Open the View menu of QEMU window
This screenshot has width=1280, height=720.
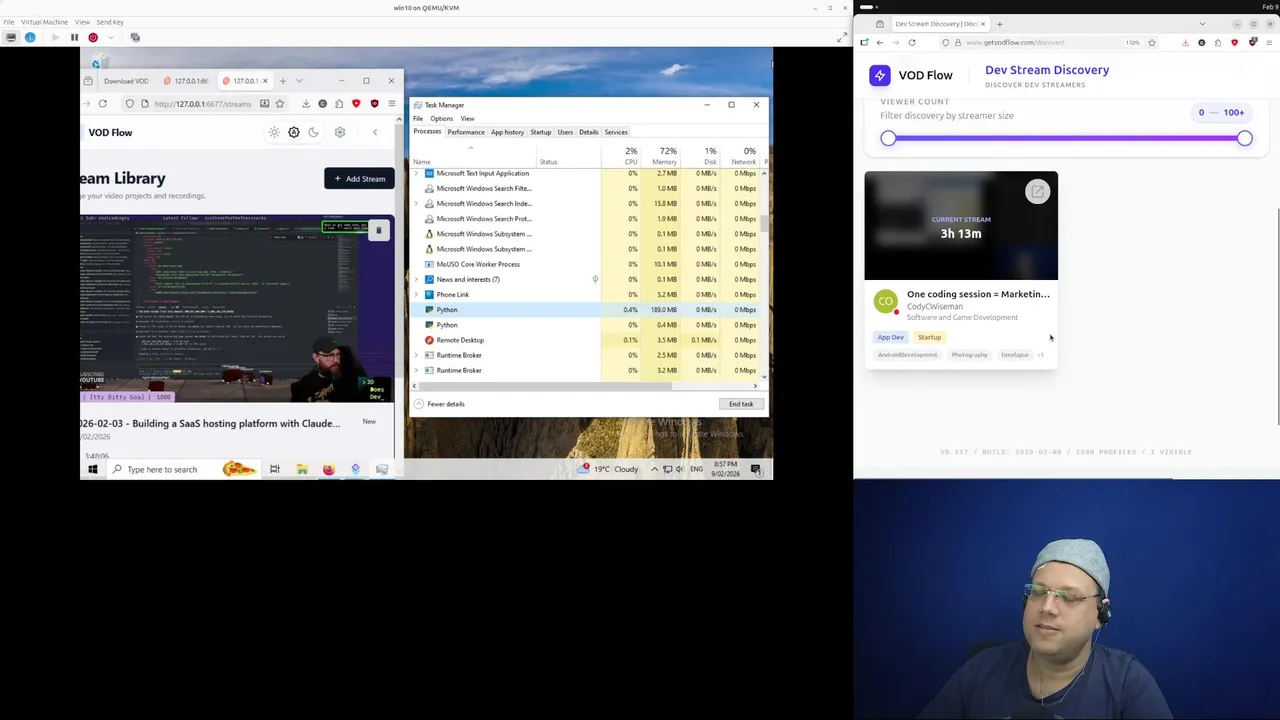(82, 22)
